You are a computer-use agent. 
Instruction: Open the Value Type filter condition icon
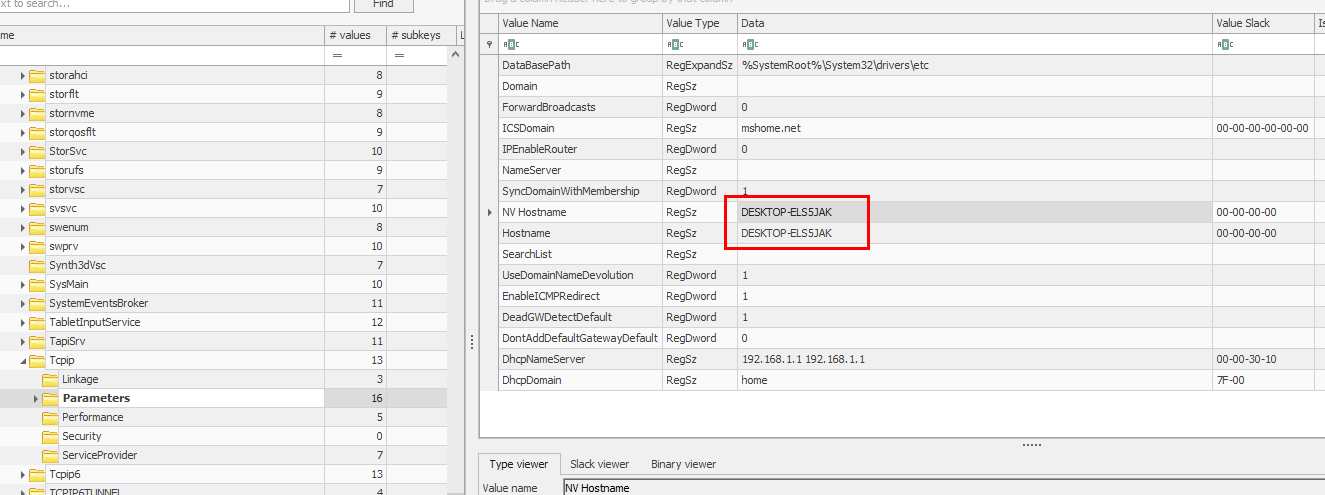point(674,44)
